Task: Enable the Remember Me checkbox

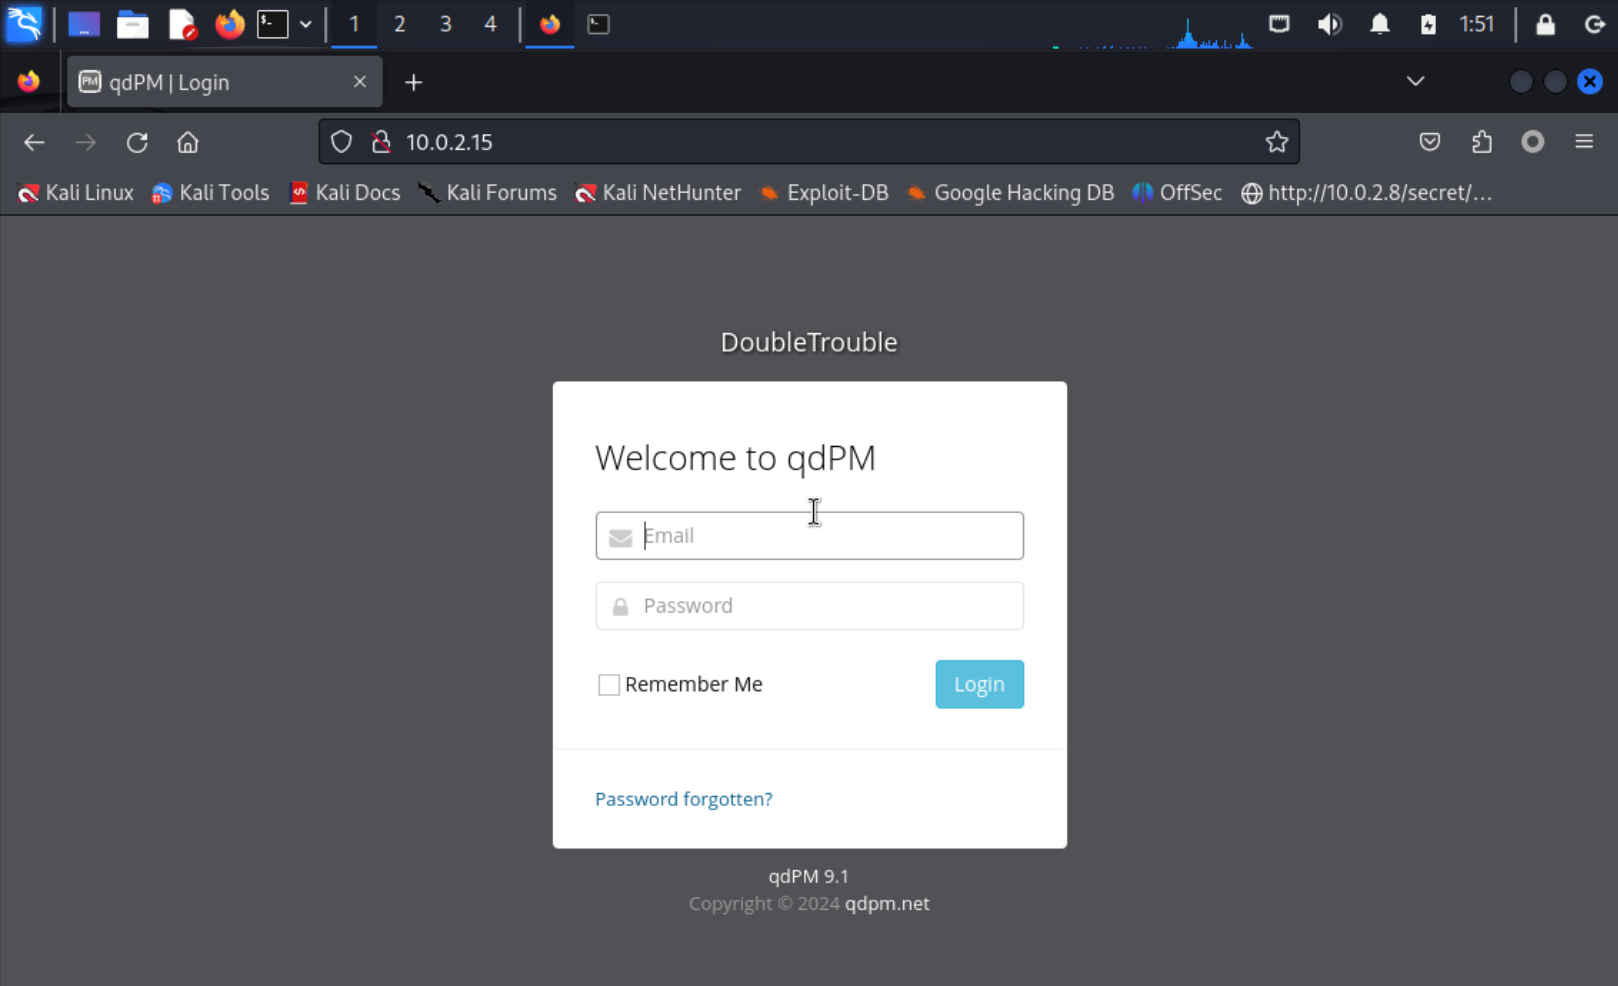Action: 609,685
